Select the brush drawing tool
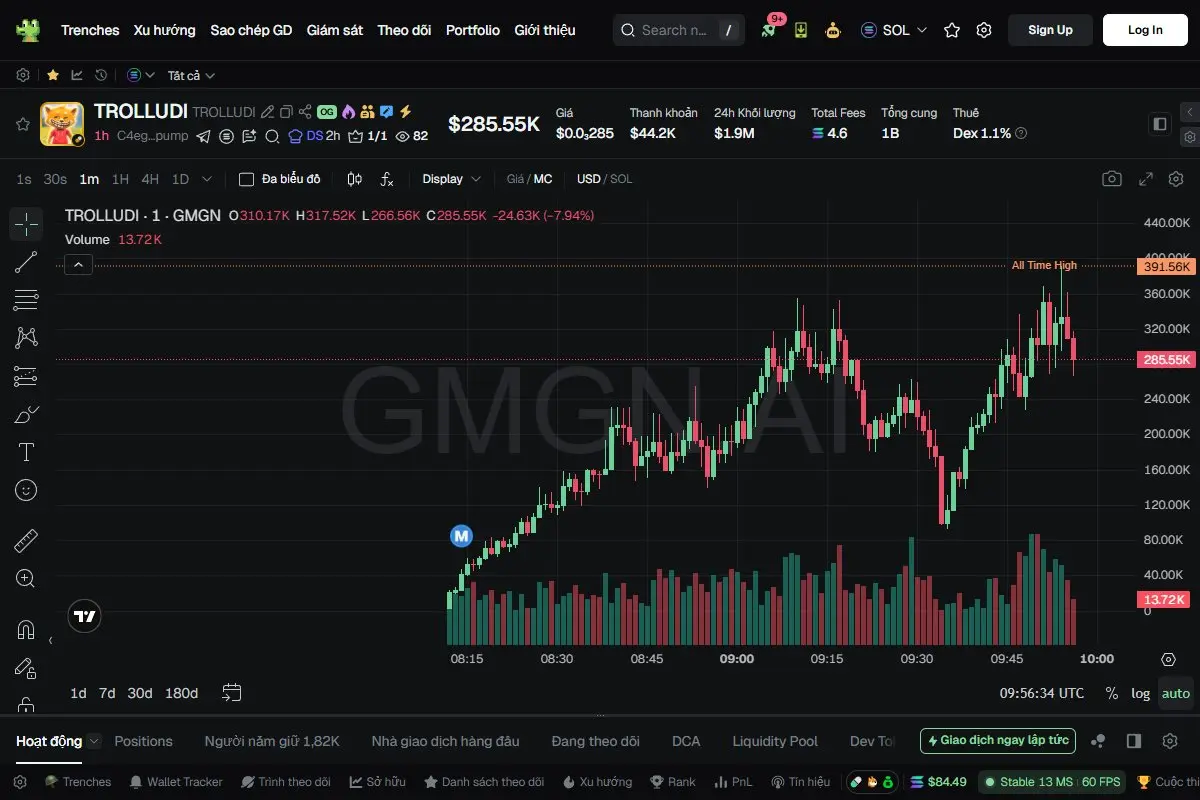The image size is (1200, 800). click(26, 414)
